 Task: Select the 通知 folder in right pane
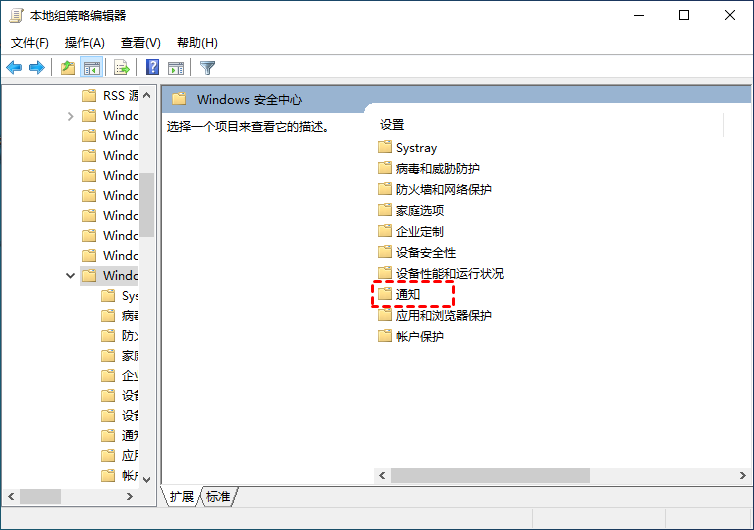(399, 294)
